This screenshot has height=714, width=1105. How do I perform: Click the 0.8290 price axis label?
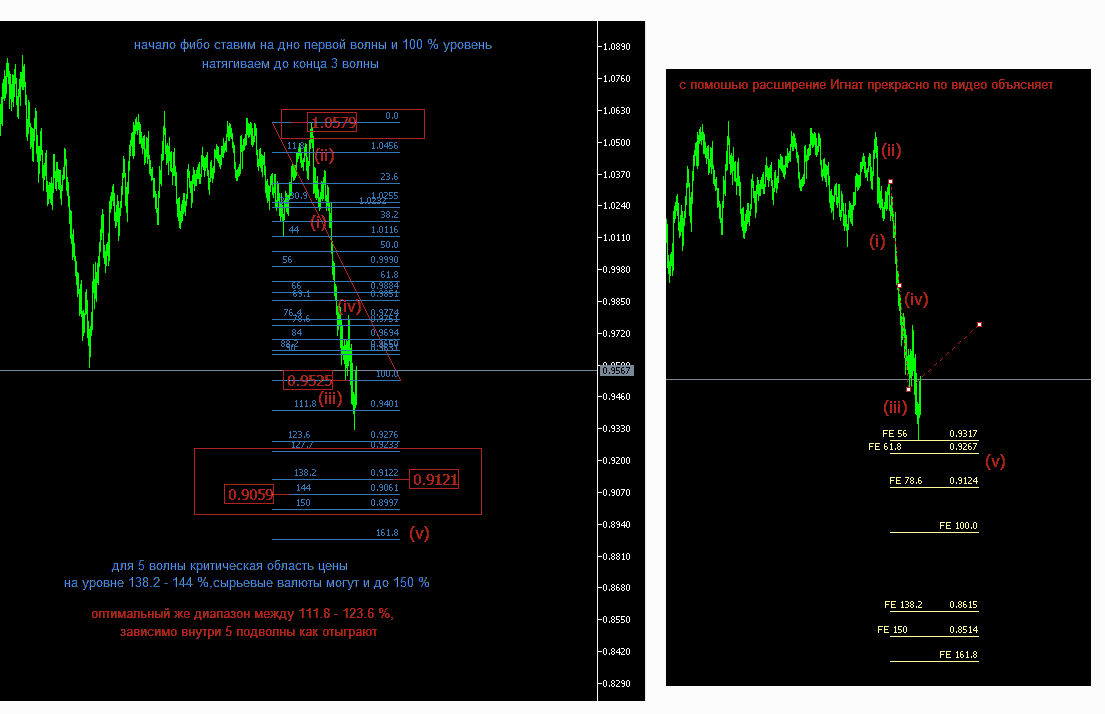point(617,683)
